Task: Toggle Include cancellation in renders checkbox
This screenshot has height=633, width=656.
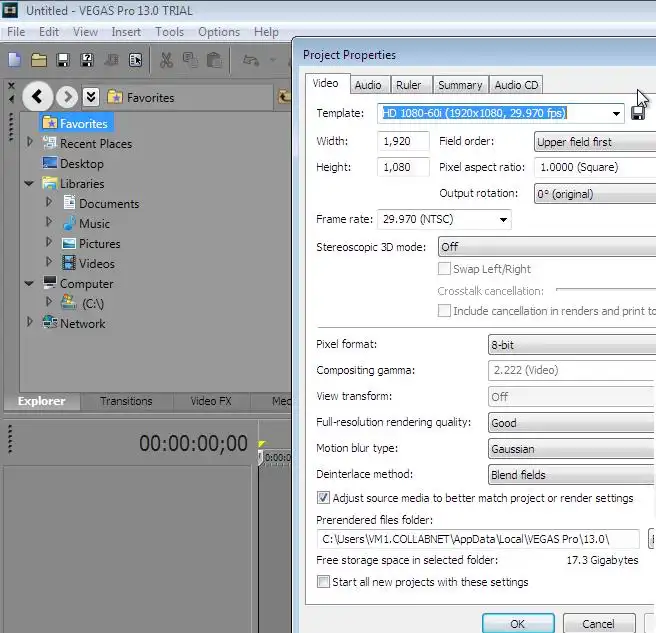Action: click(444, 310)
